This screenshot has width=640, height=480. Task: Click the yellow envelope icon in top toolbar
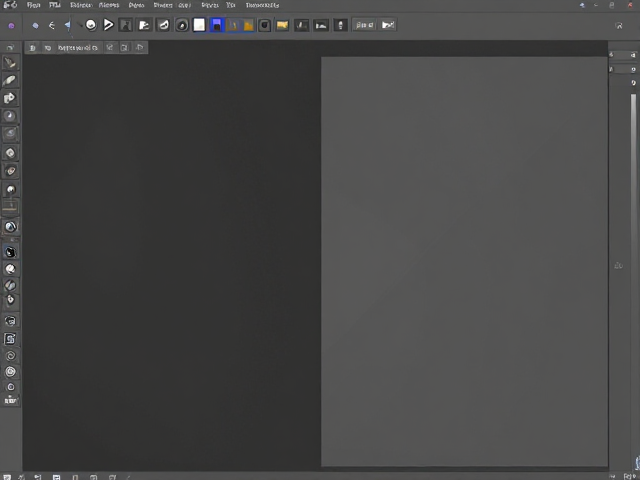pos(282,25)
